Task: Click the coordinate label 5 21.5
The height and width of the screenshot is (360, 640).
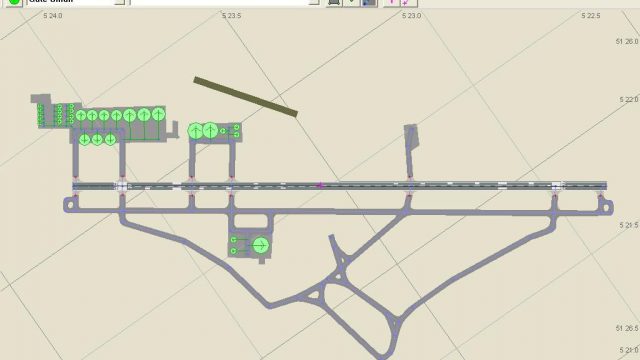Action: [x=629, y=225]
